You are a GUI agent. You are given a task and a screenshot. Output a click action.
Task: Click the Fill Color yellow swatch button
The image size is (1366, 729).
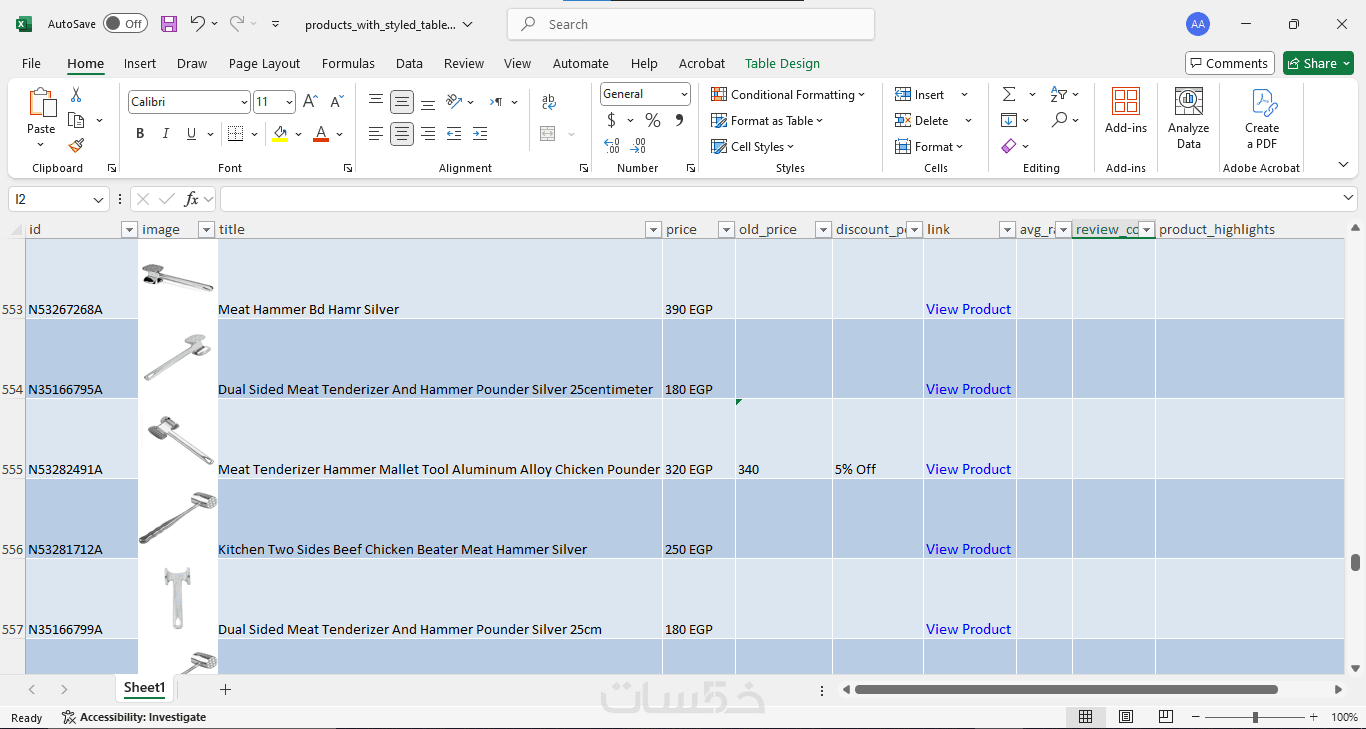coord(279,134)
